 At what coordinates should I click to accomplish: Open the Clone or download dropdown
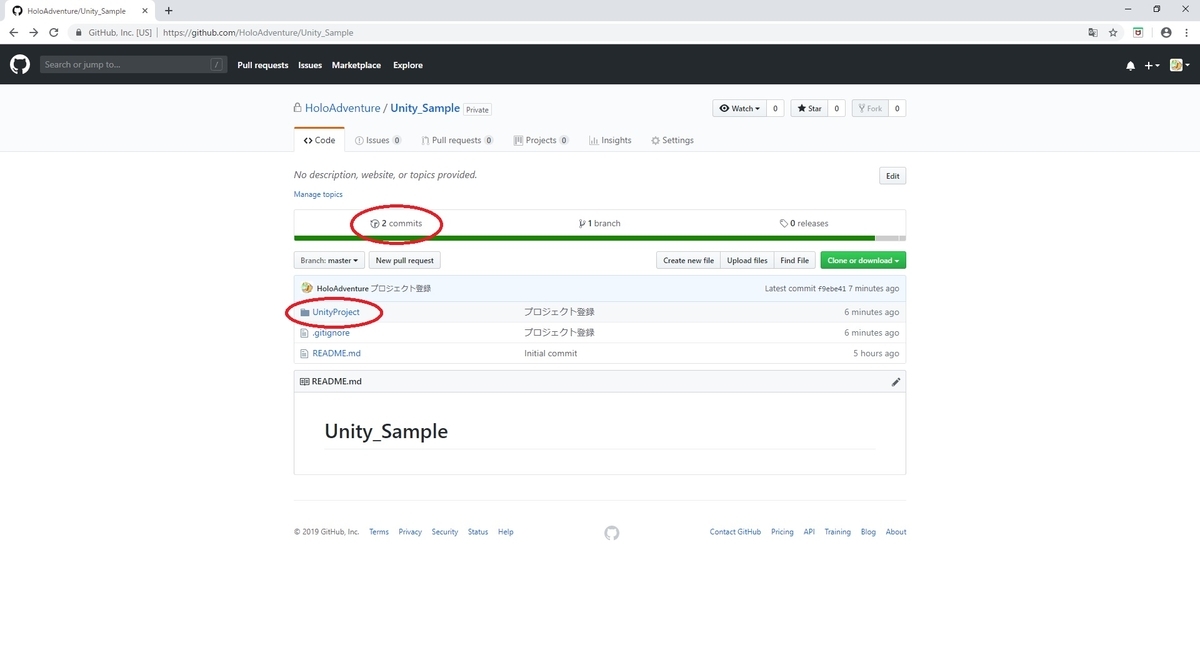tap(863, 260)
